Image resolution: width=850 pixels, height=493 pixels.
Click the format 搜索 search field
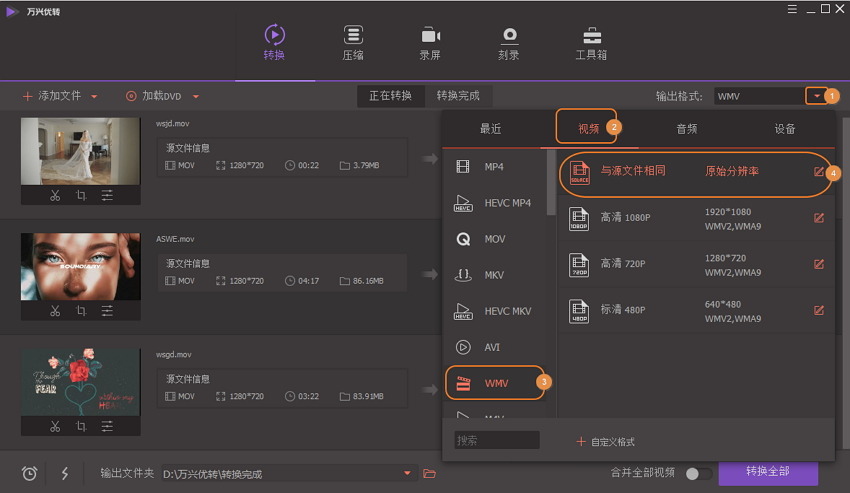pyautogui.click(x=497, y=440)
